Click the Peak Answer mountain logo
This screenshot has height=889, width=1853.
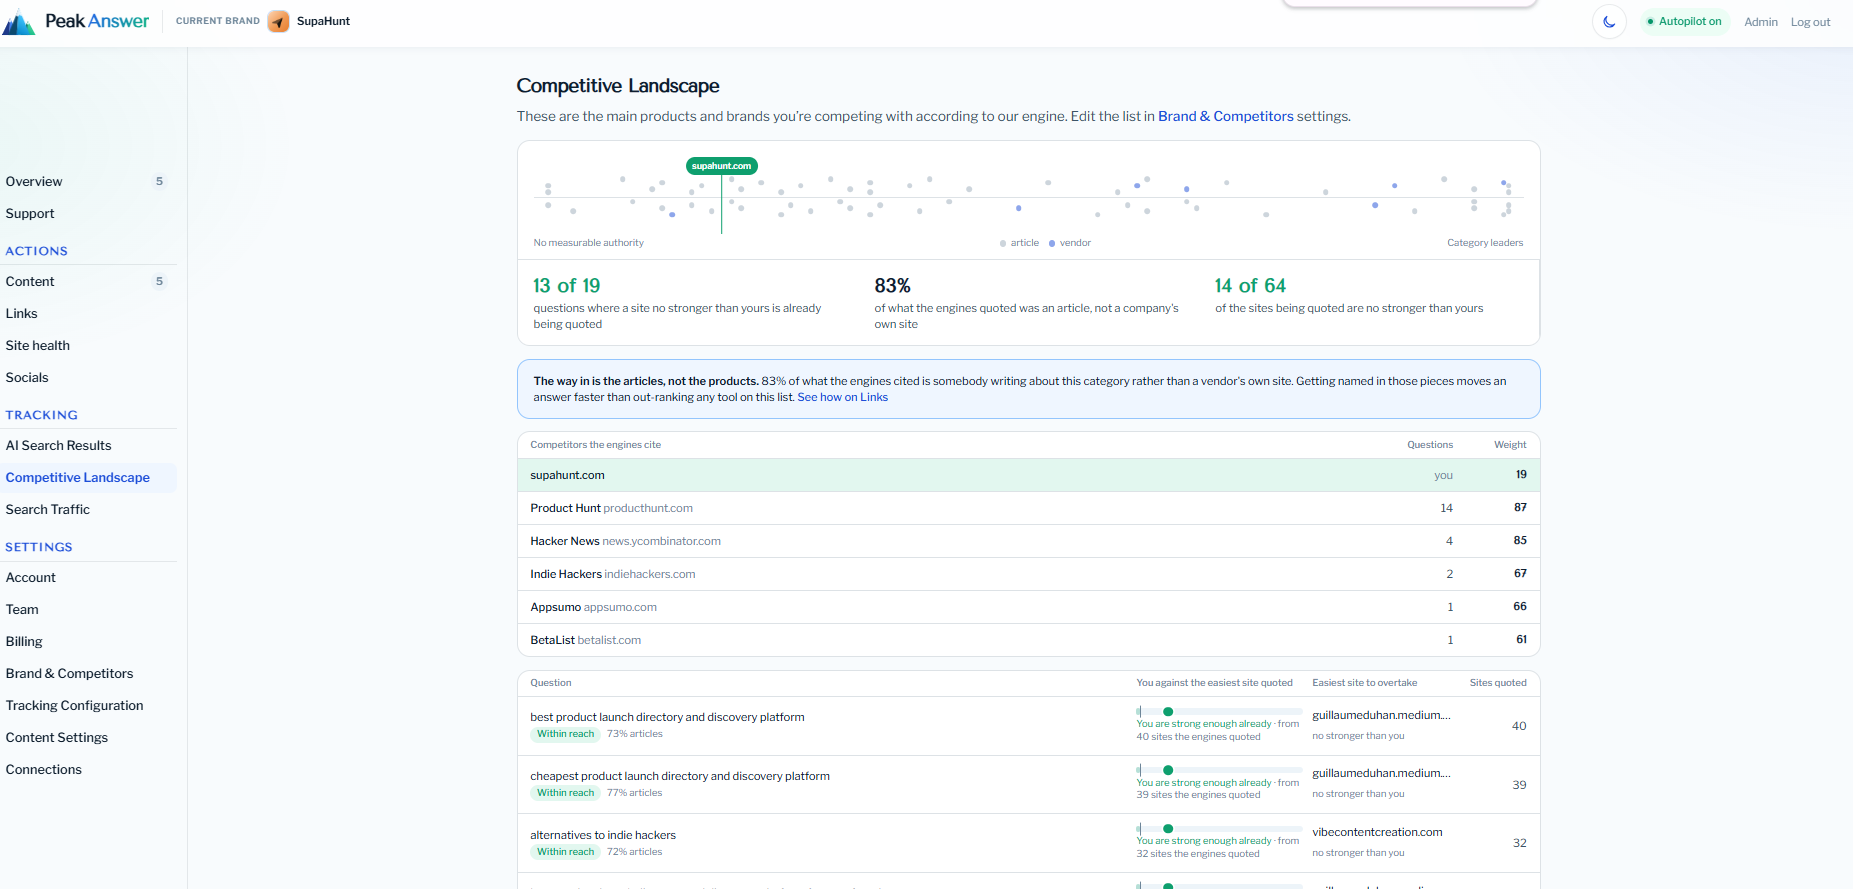pyautogui.click(x=18, y=21)
